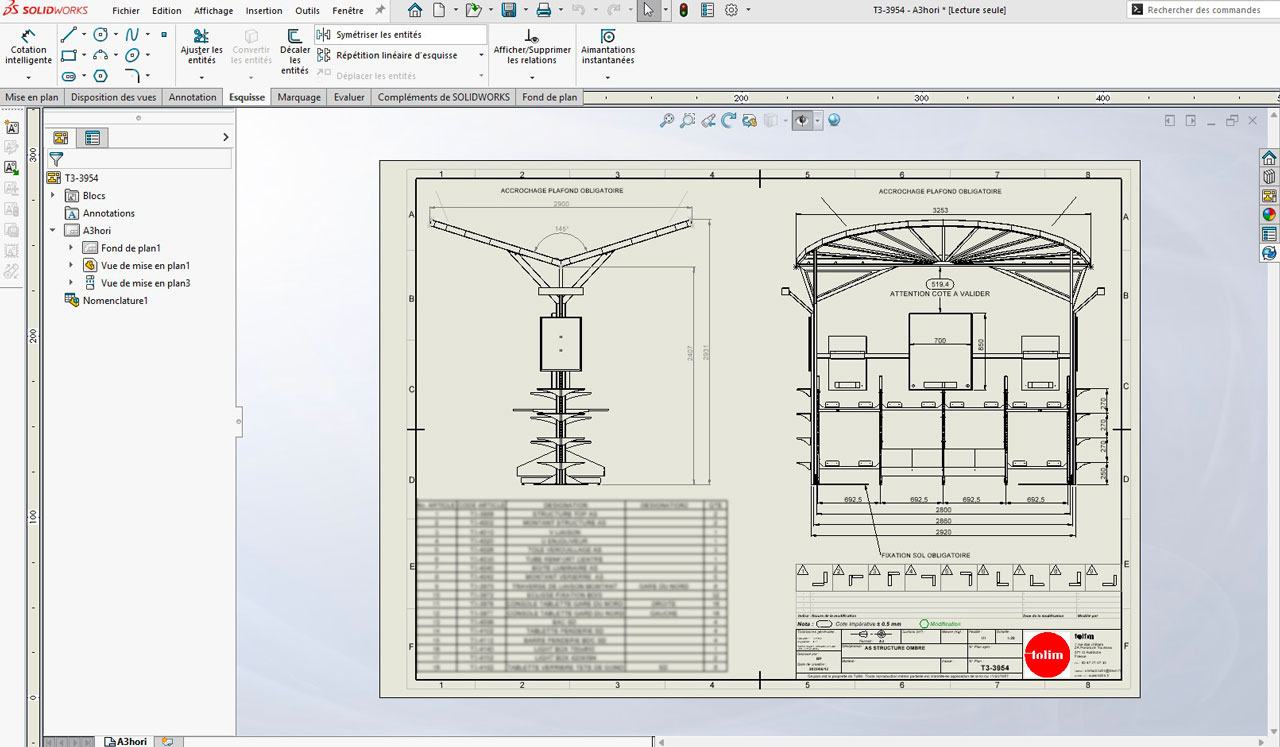The image size is (1280, 747).
Task: Switch to the PropertyManager panel tab
Action: 92,138
